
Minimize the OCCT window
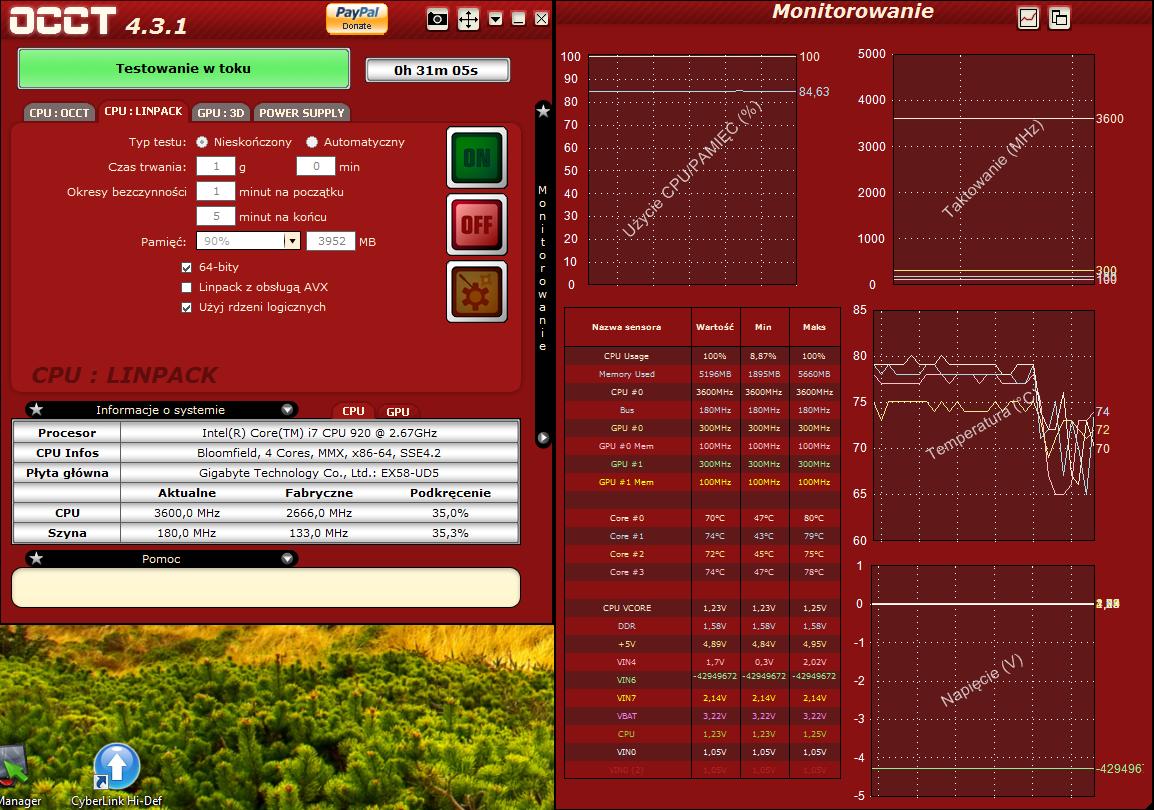(x=519, y=19)
